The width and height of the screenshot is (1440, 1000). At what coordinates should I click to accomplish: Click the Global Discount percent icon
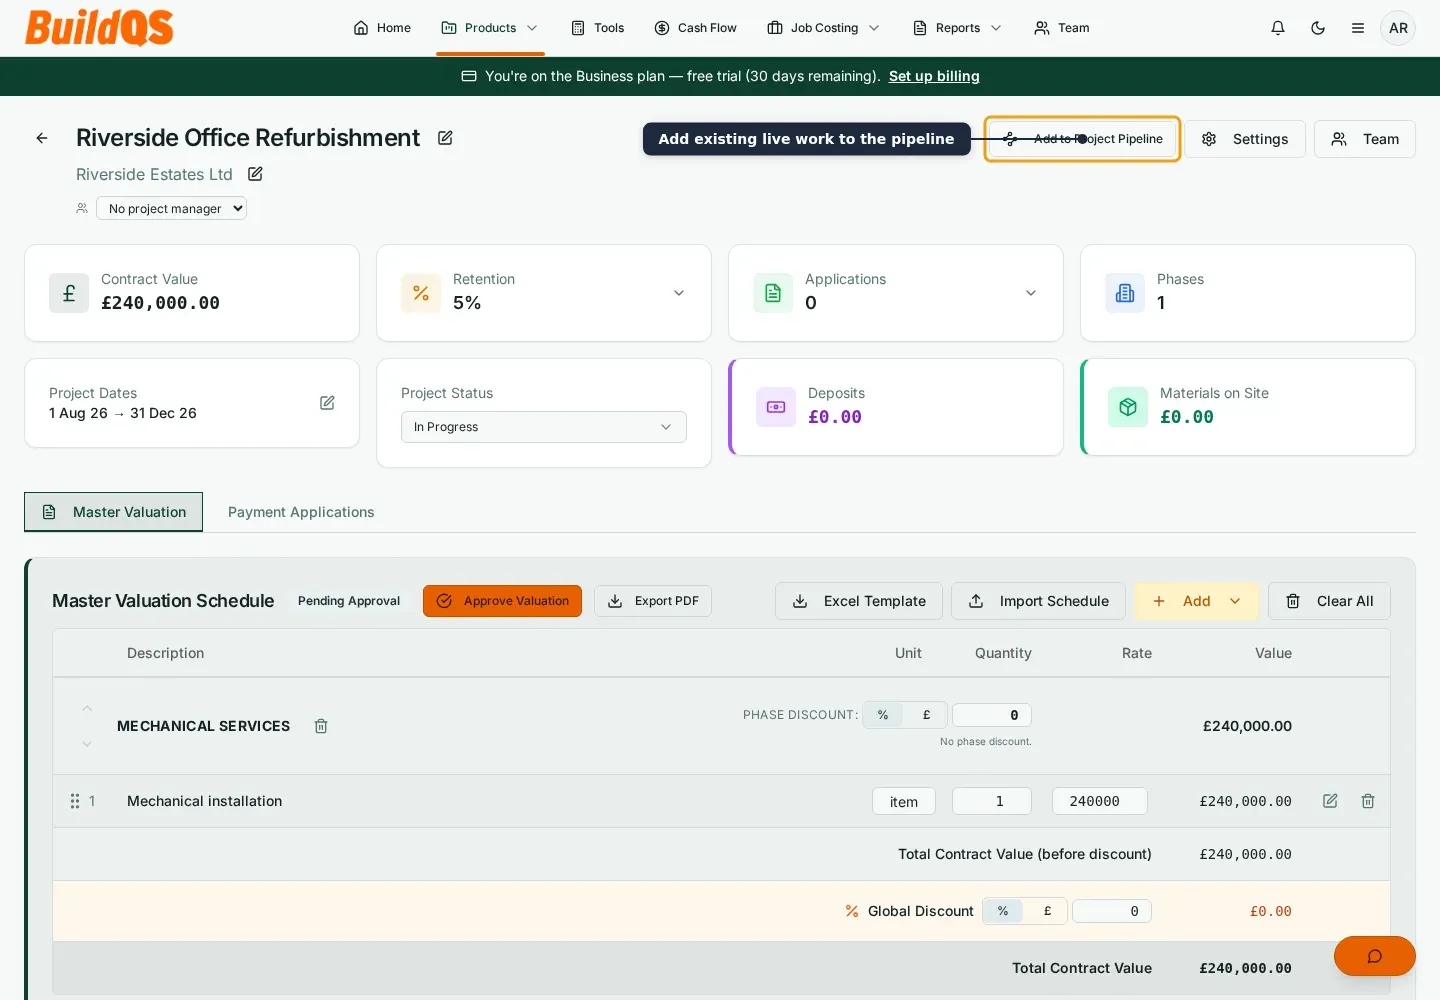point(852,911)
